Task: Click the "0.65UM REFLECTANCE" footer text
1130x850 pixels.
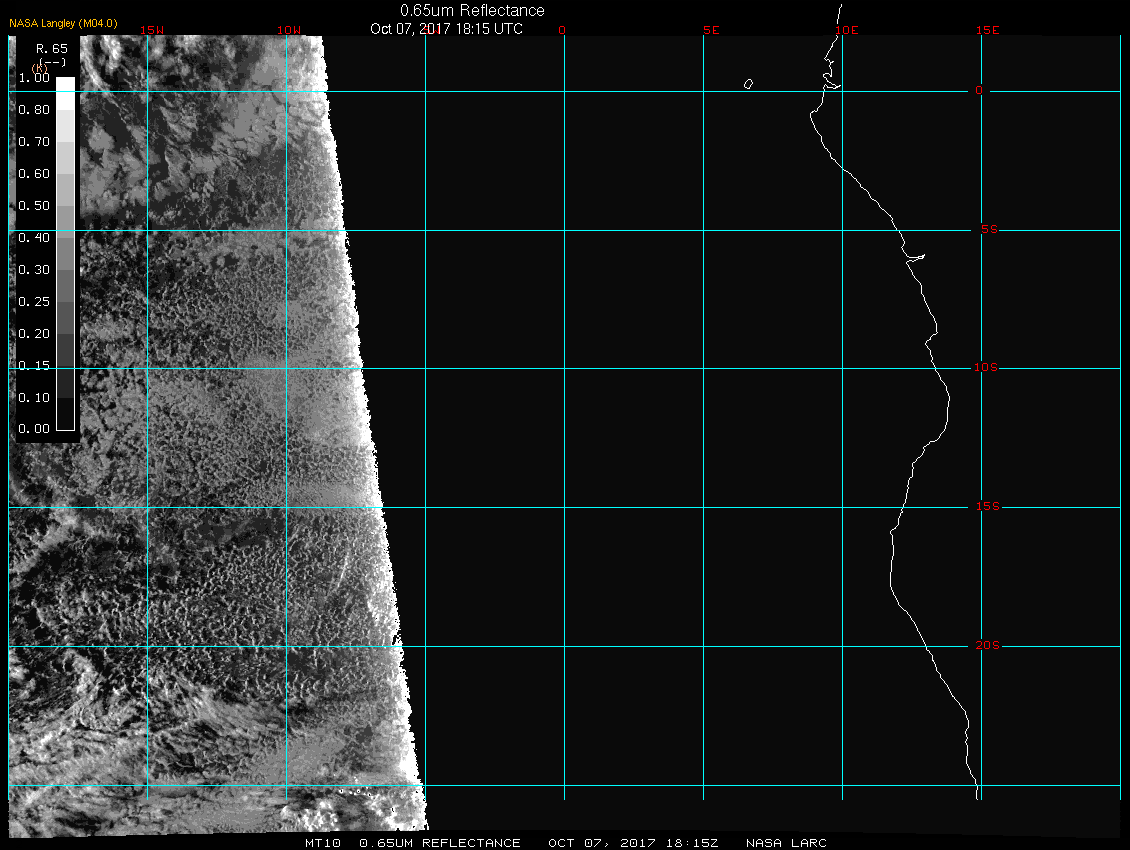Action: coord(440,843)
